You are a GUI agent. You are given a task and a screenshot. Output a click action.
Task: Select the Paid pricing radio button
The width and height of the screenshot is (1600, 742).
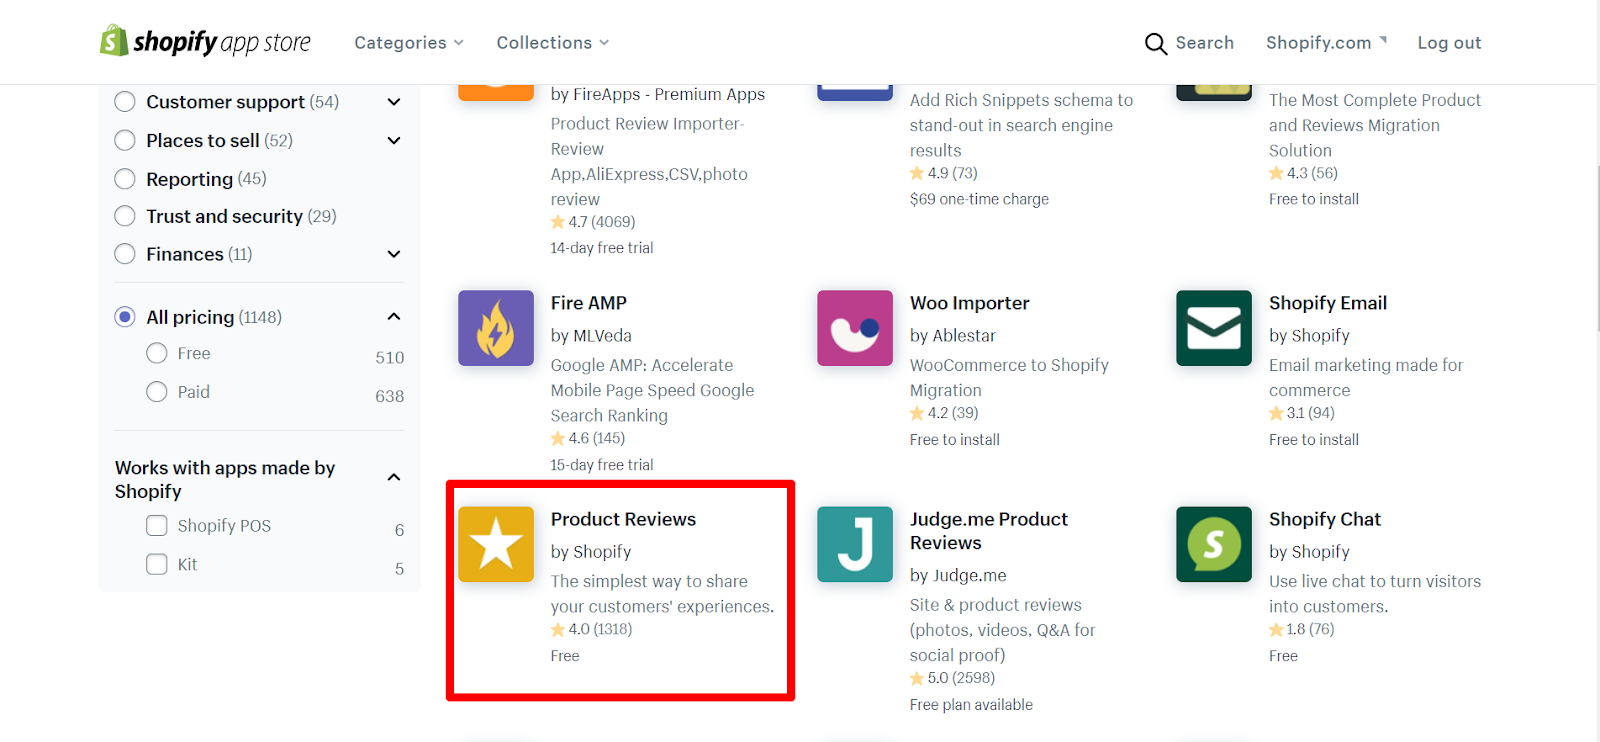pos(157,392)
